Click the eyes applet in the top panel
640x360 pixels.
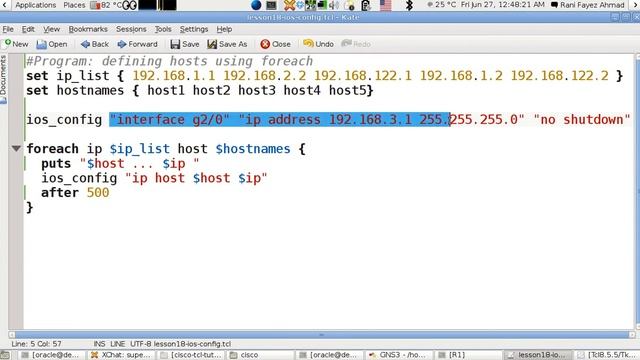click(130, 5)
